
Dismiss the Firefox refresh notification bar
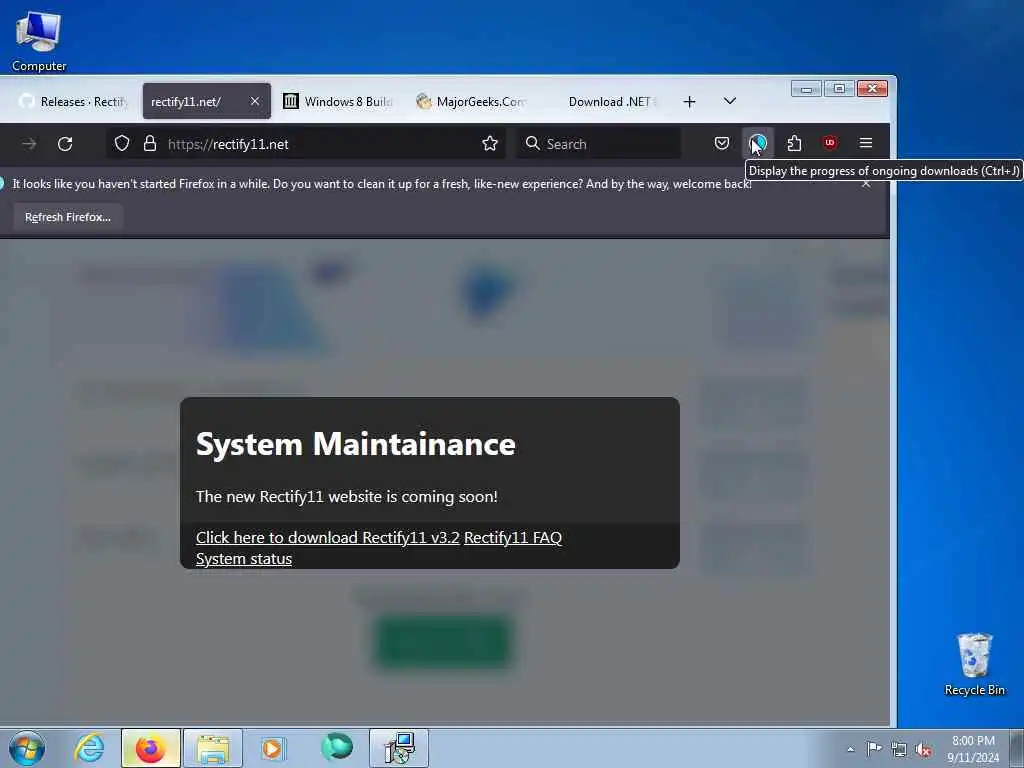click(866, 184)
